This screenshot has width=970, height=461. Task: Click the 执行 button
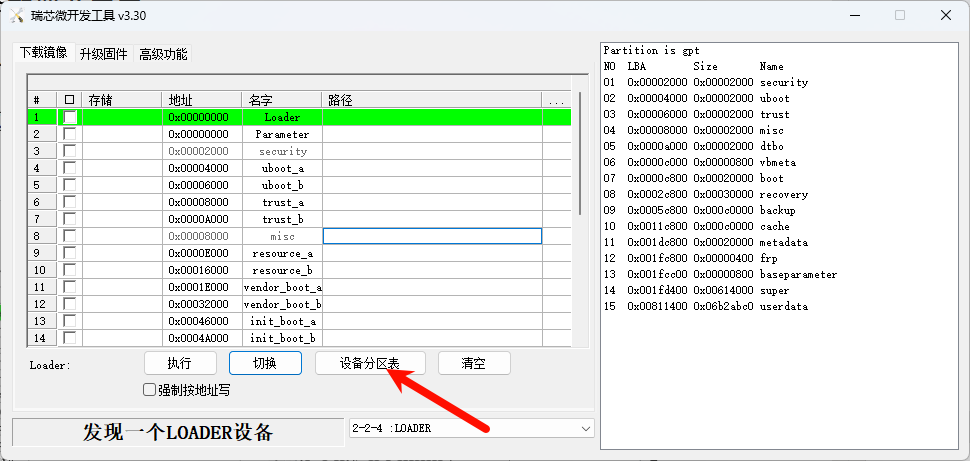(180, 363)
